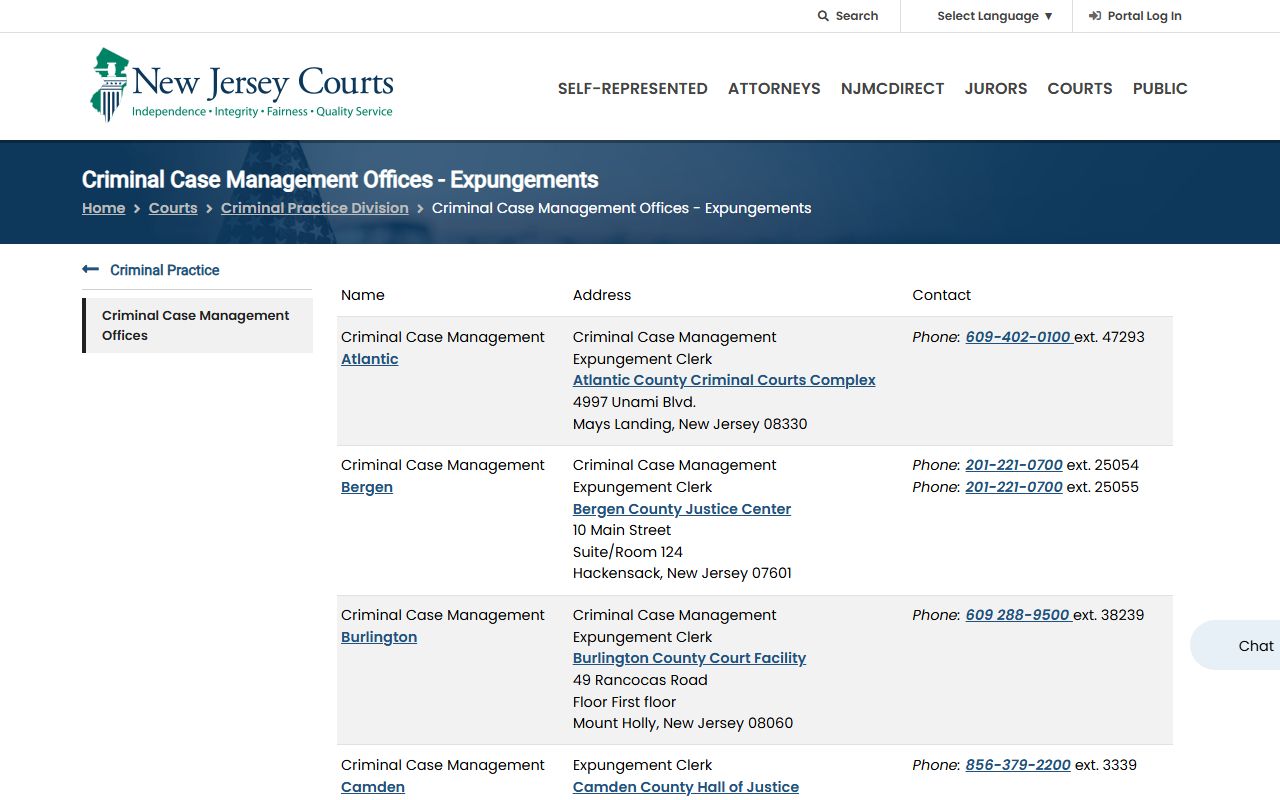Image resolution: width=1280 pixels, height=800 pixels.
Task: Open the Public menu
Action: [x=1160, y=88]
